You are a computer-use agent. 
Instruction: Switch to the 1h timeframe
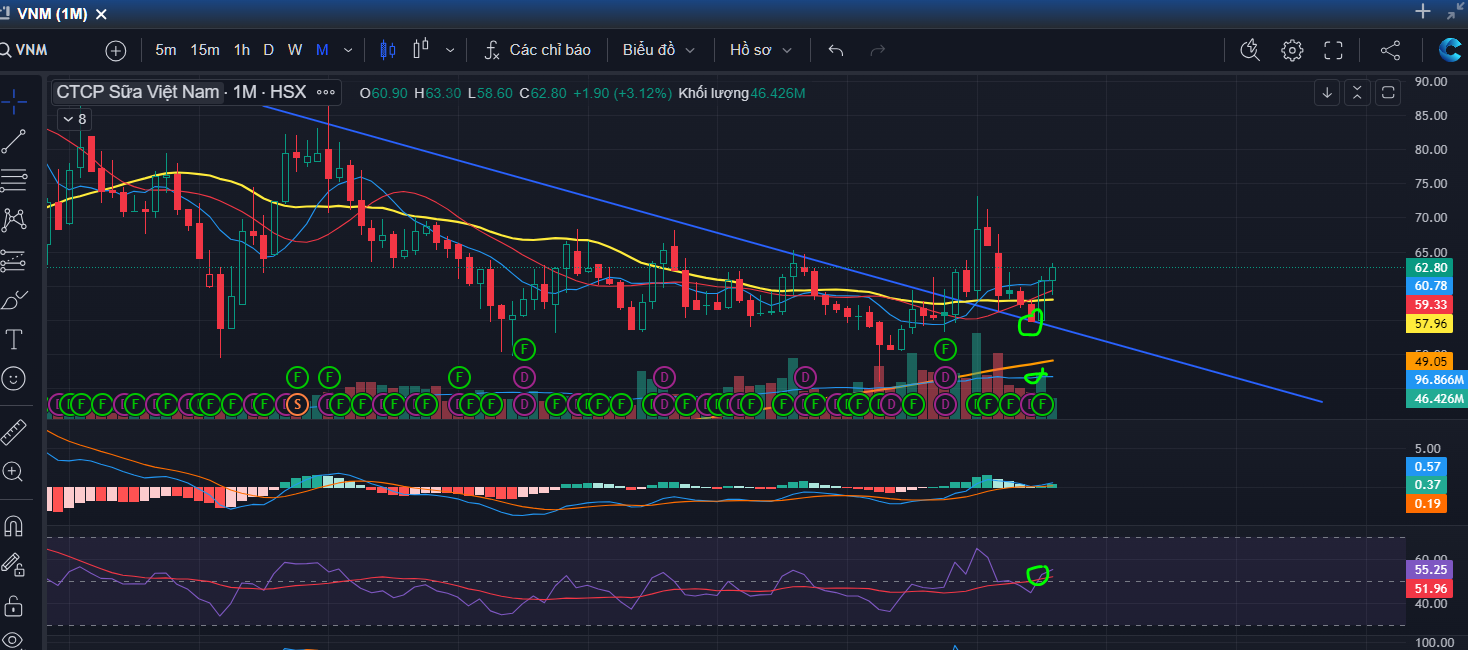click(x=242, y=50)
